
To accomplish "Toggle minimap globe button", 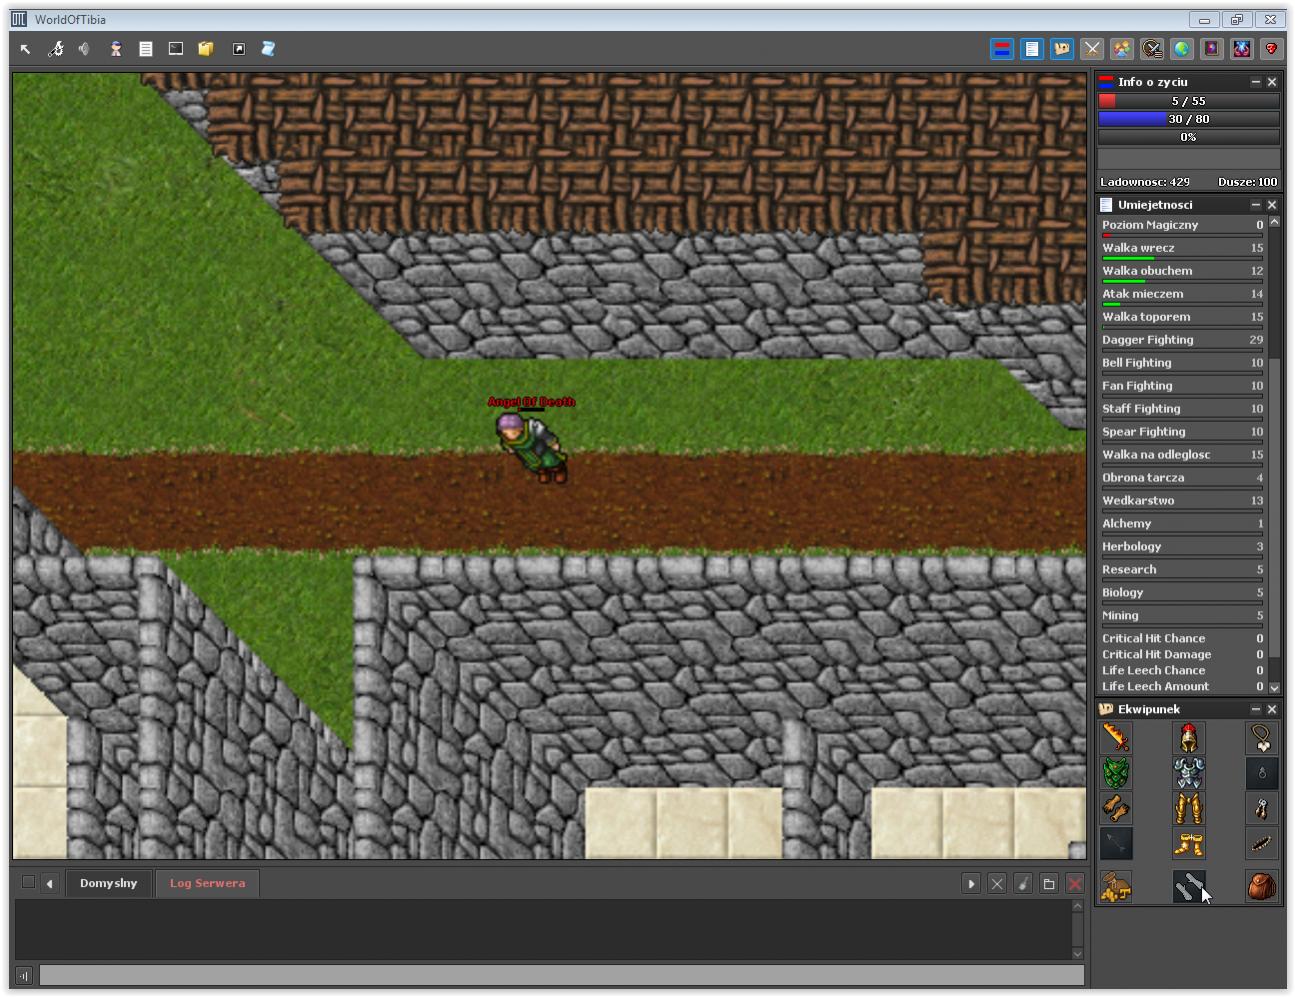I will [x=1182, y=49].
